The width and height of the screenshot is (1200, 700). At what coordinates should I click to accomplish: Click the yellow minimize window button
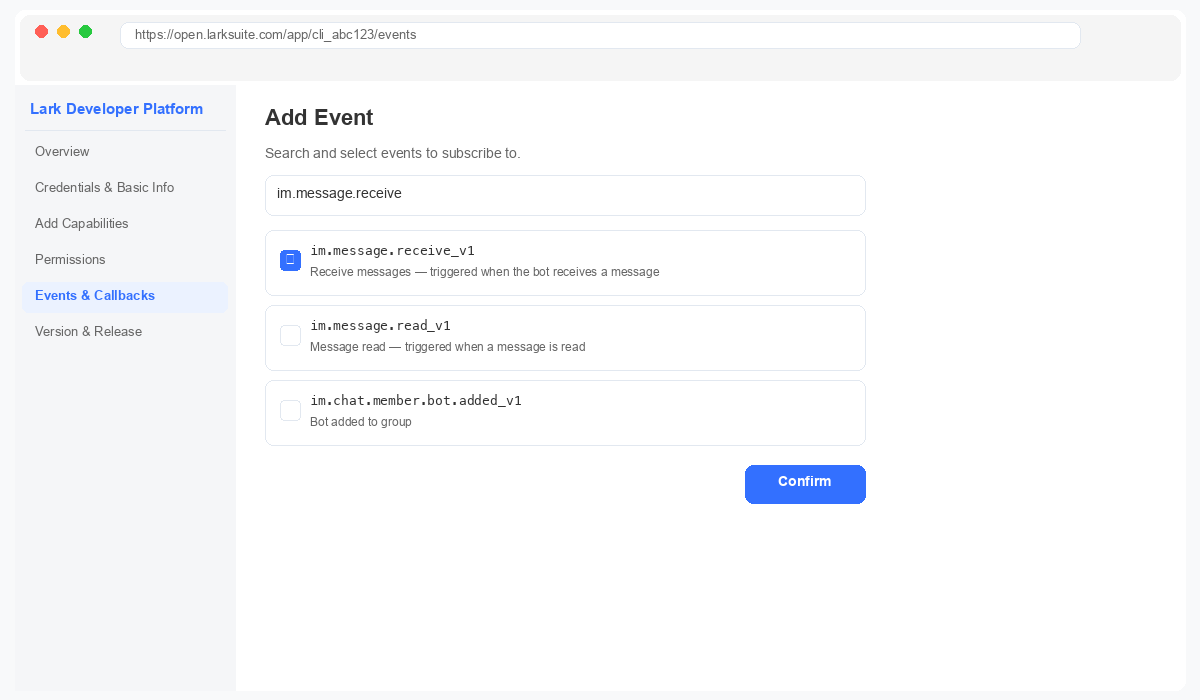(x=63, y=32)
